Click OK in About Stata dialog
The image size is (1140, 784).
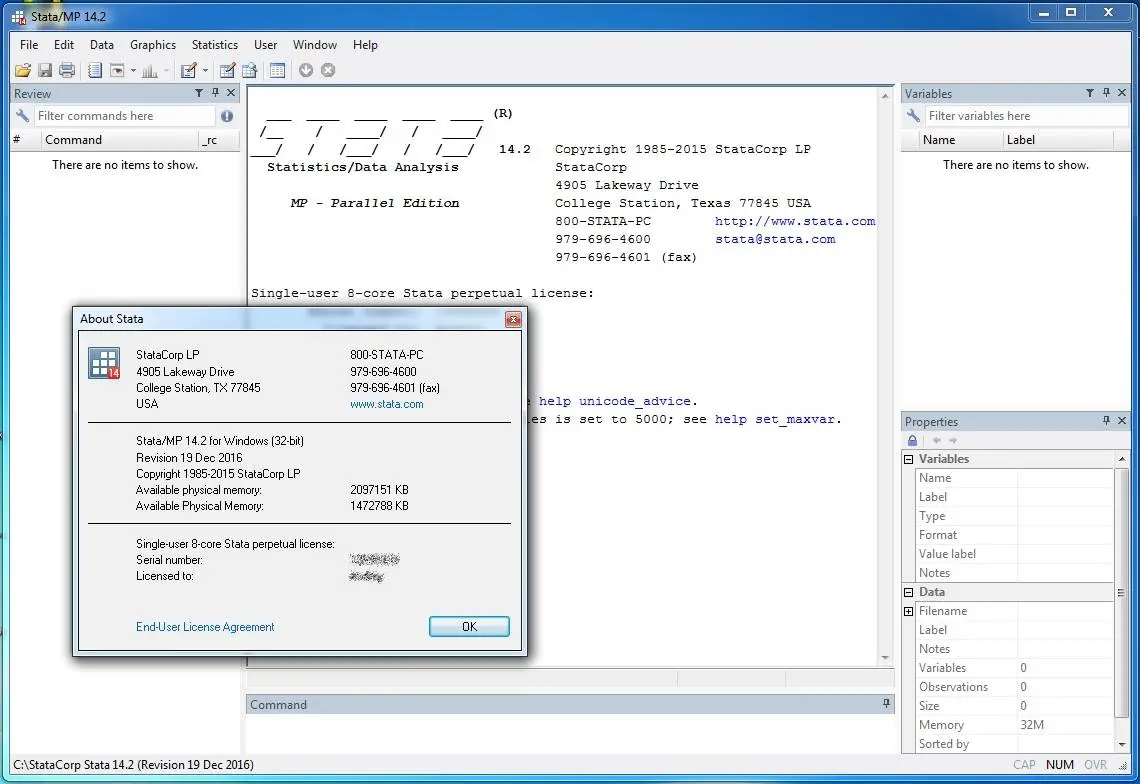(x=469, y=626)
